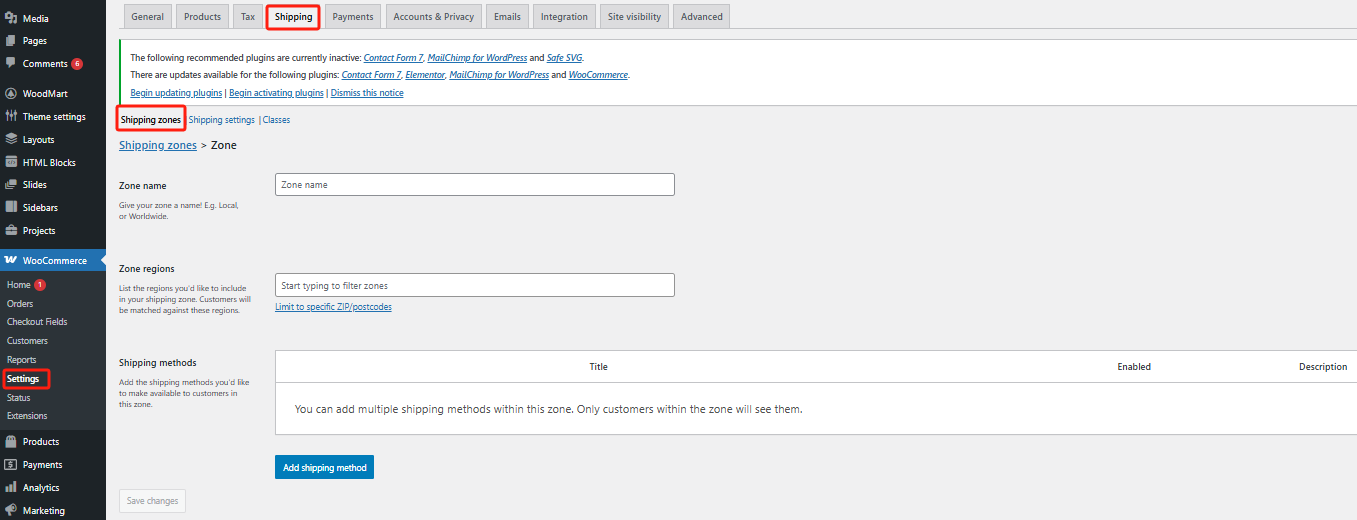Open WoodMart menu icon

(11, 94)
